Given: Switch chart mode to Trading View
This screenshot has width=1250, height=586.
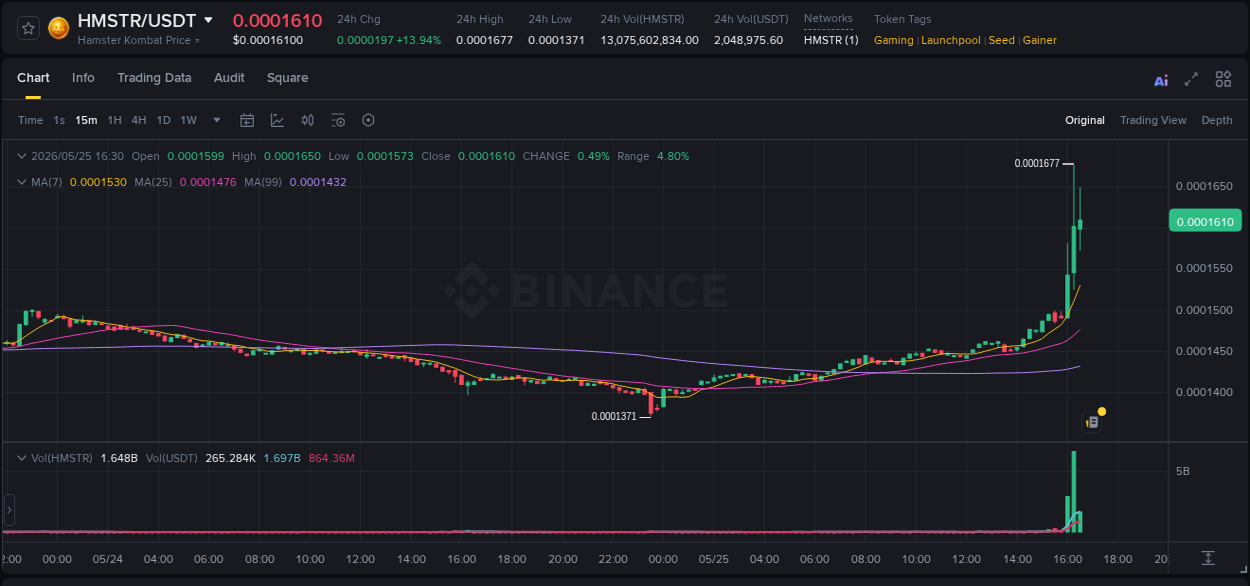Looking at the screenshot, I should click(1153, 120).
